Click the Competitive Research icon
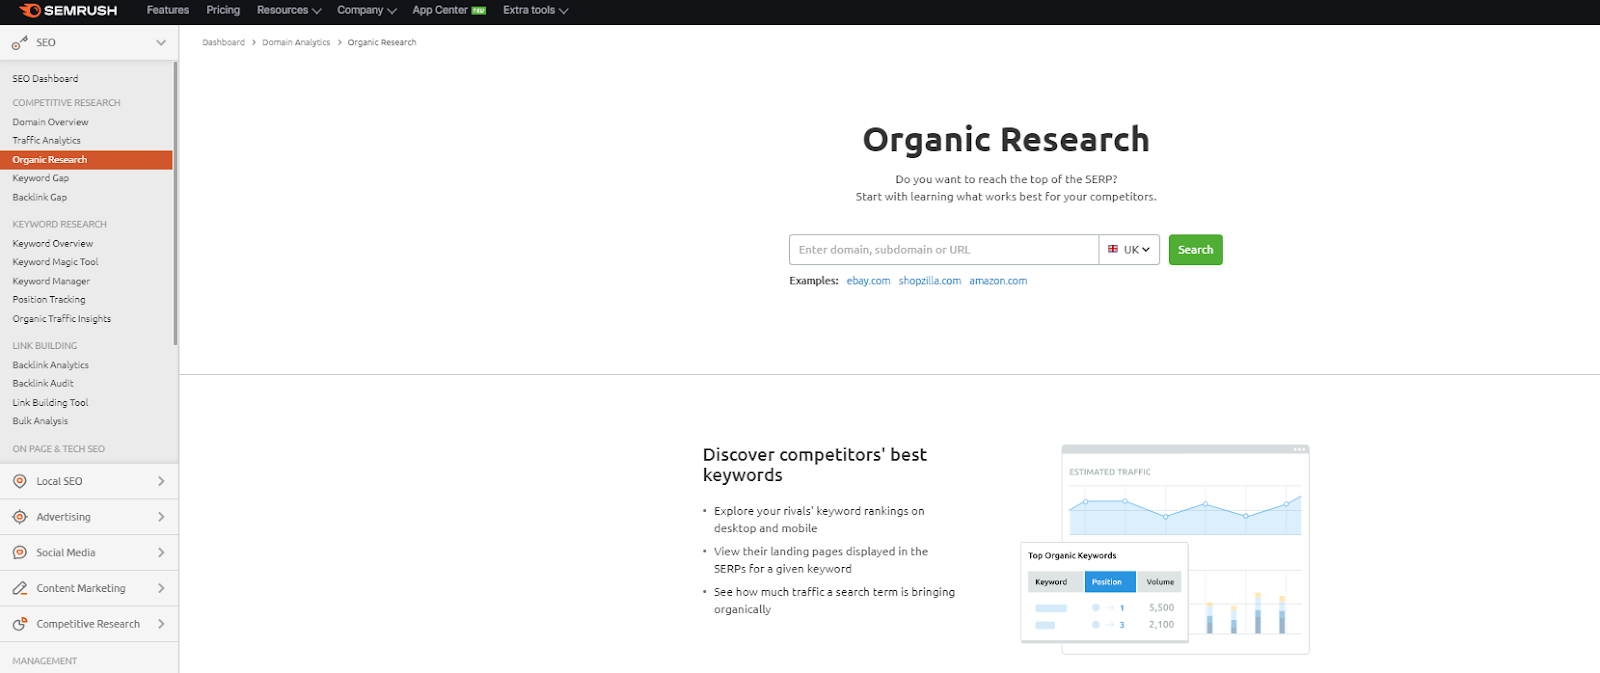The height and width of the screenshot is (673, 1600). point(20,624)
